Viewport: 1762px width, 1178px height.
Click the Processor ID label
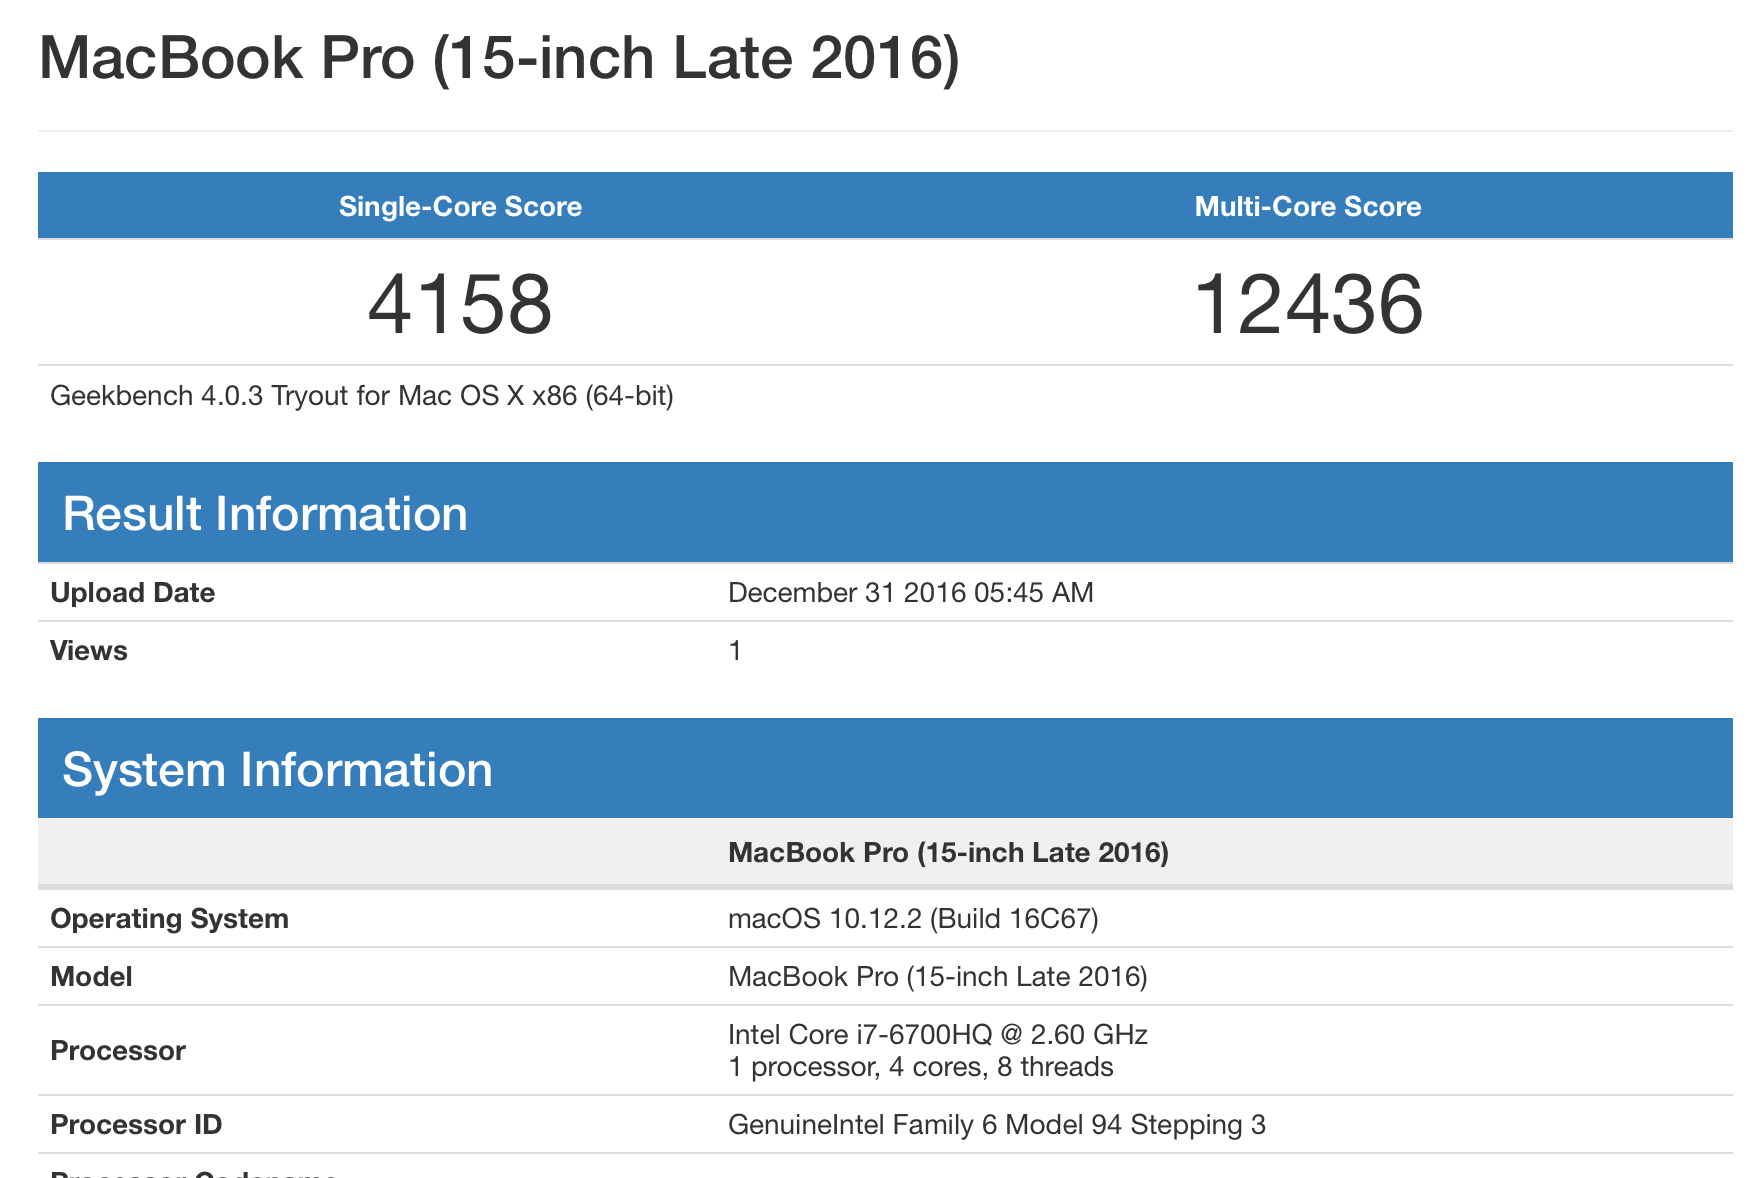[x=136, y=1125]
